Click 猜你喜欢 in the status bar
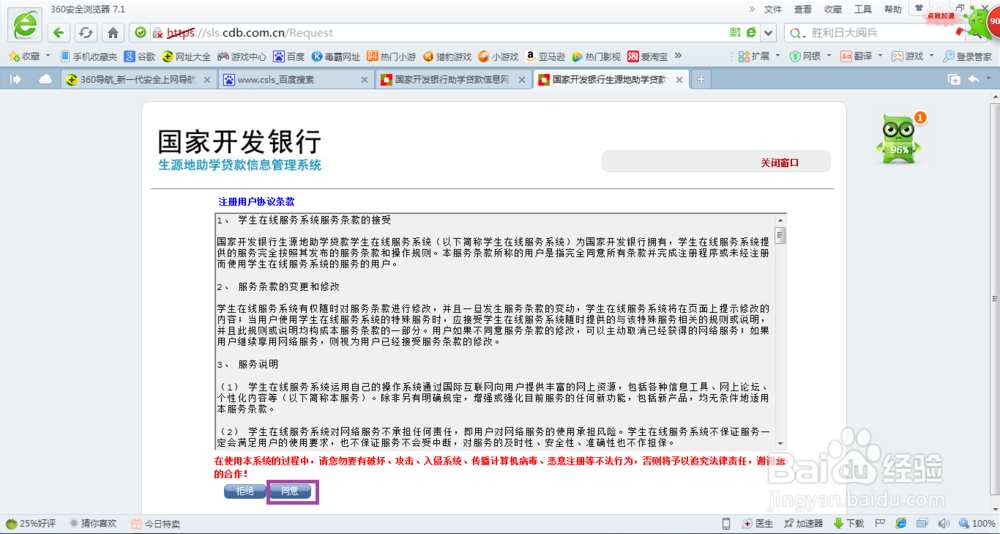Screen dimensions: 1000x534 click(93, 523)
